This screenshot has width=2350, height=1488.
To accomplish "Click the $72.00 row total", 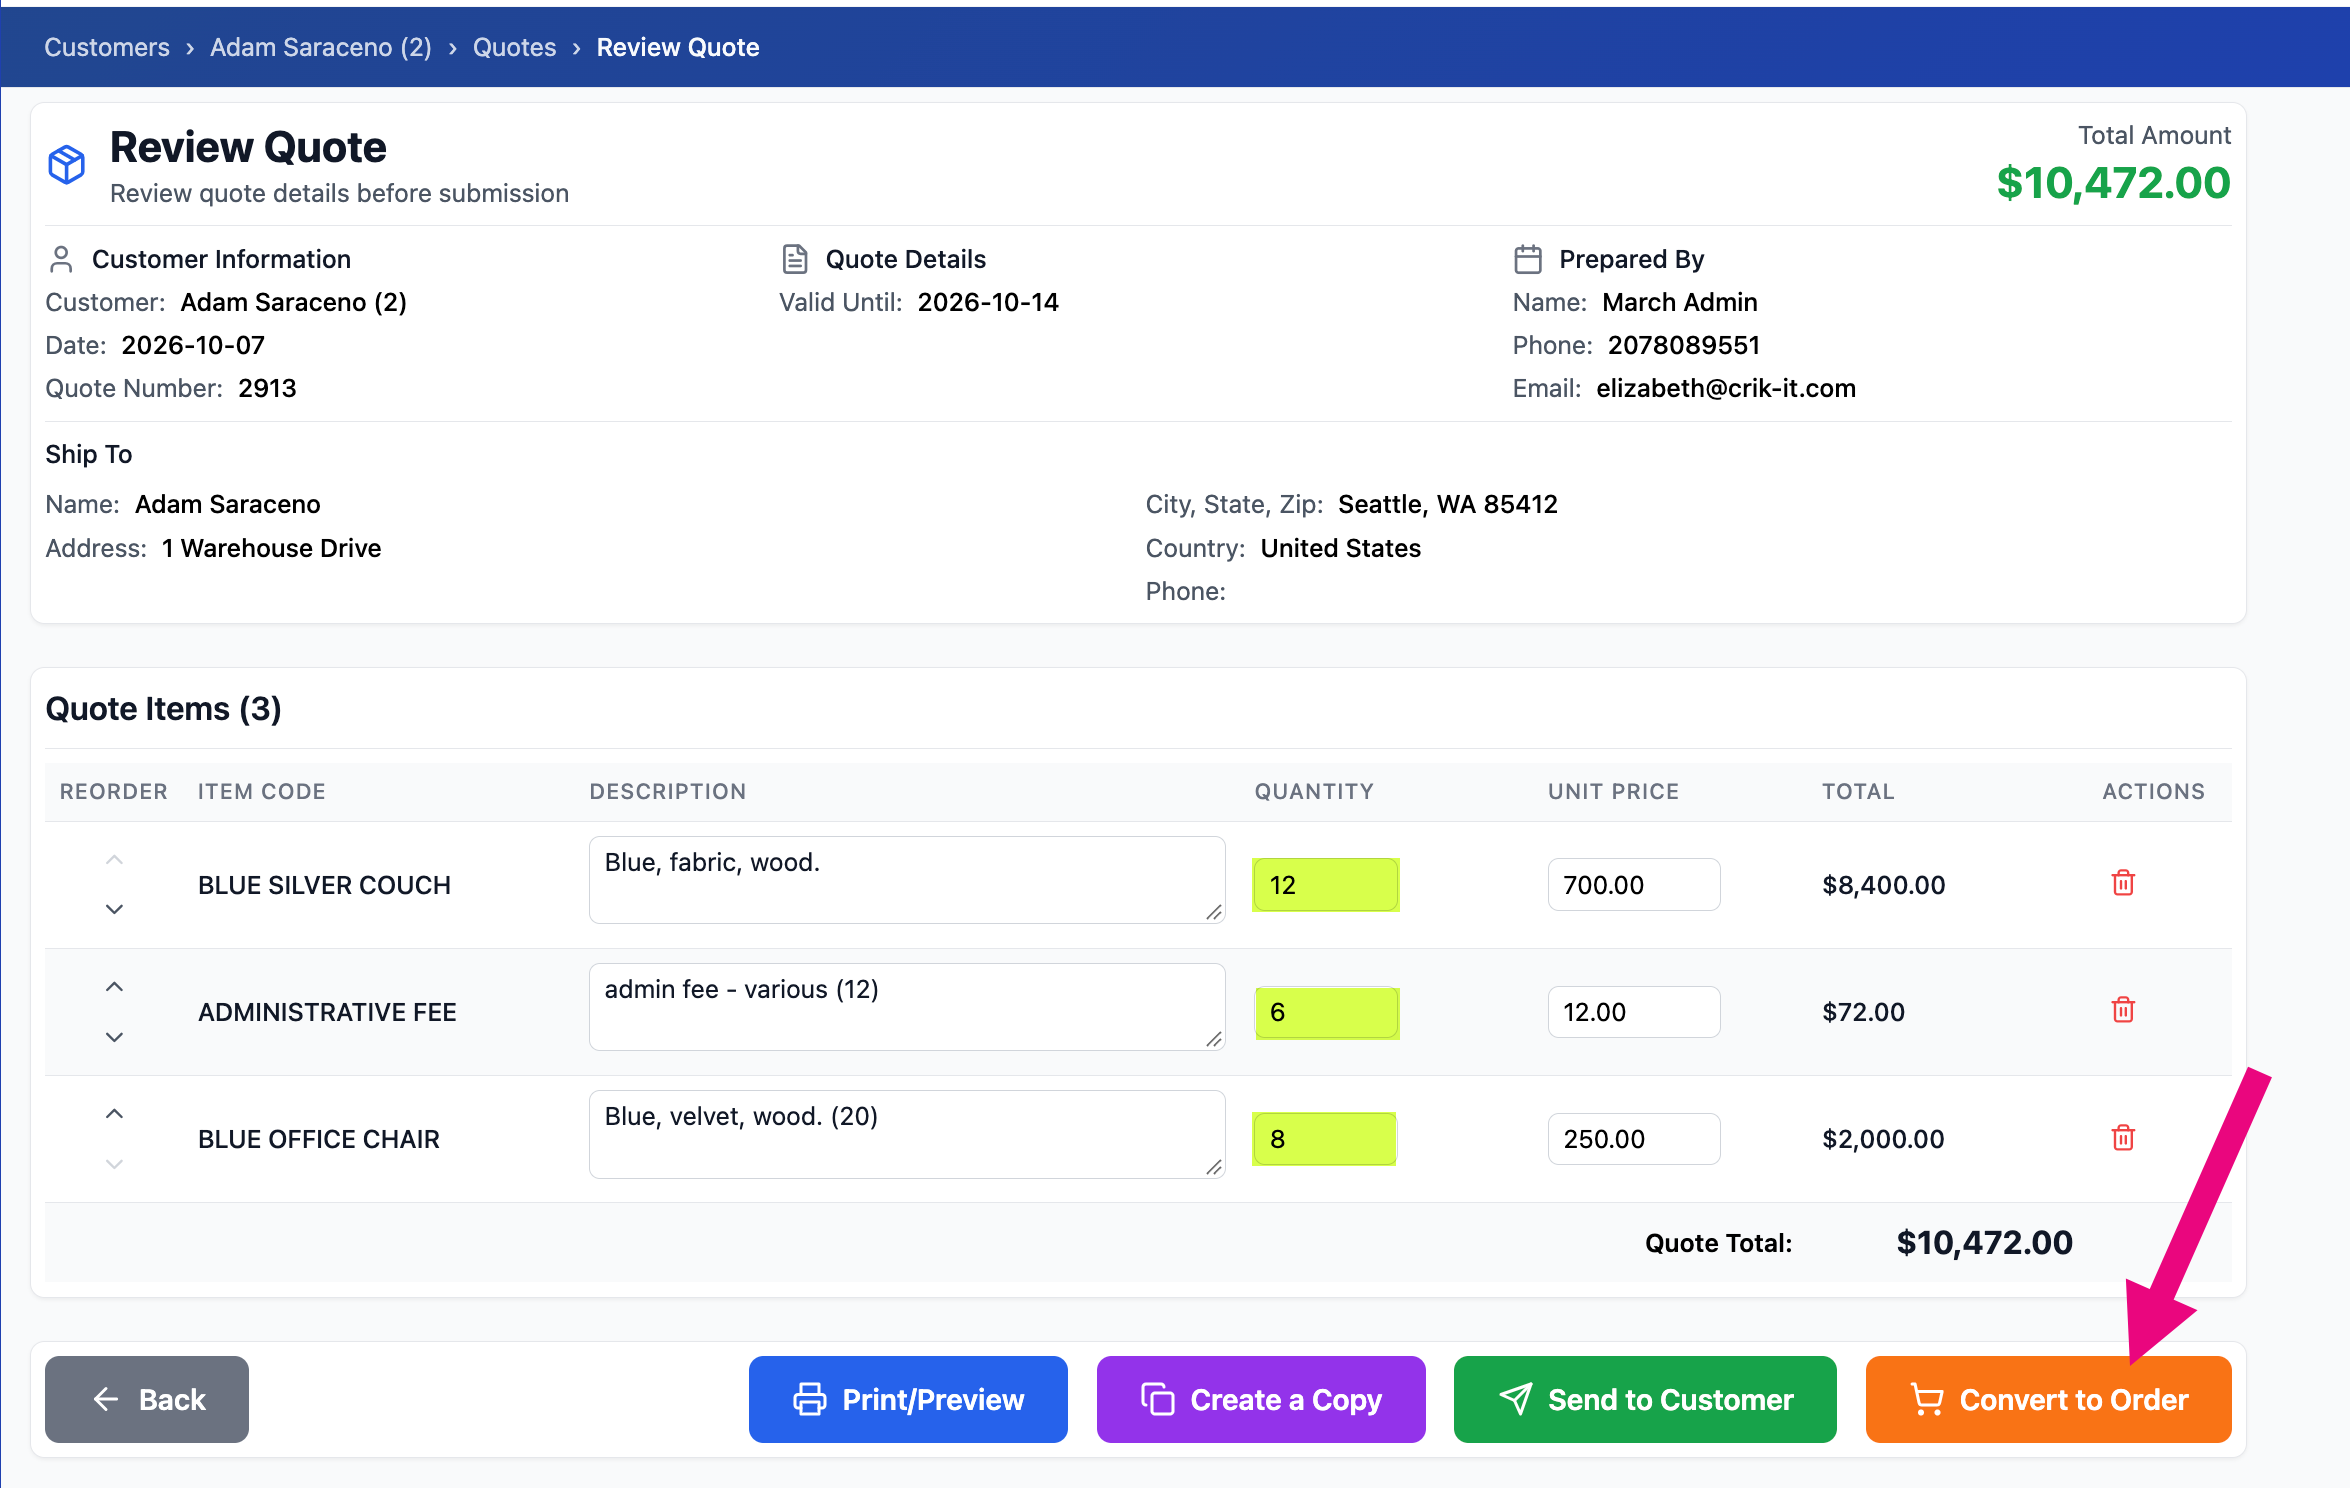I will 1863,1012.
